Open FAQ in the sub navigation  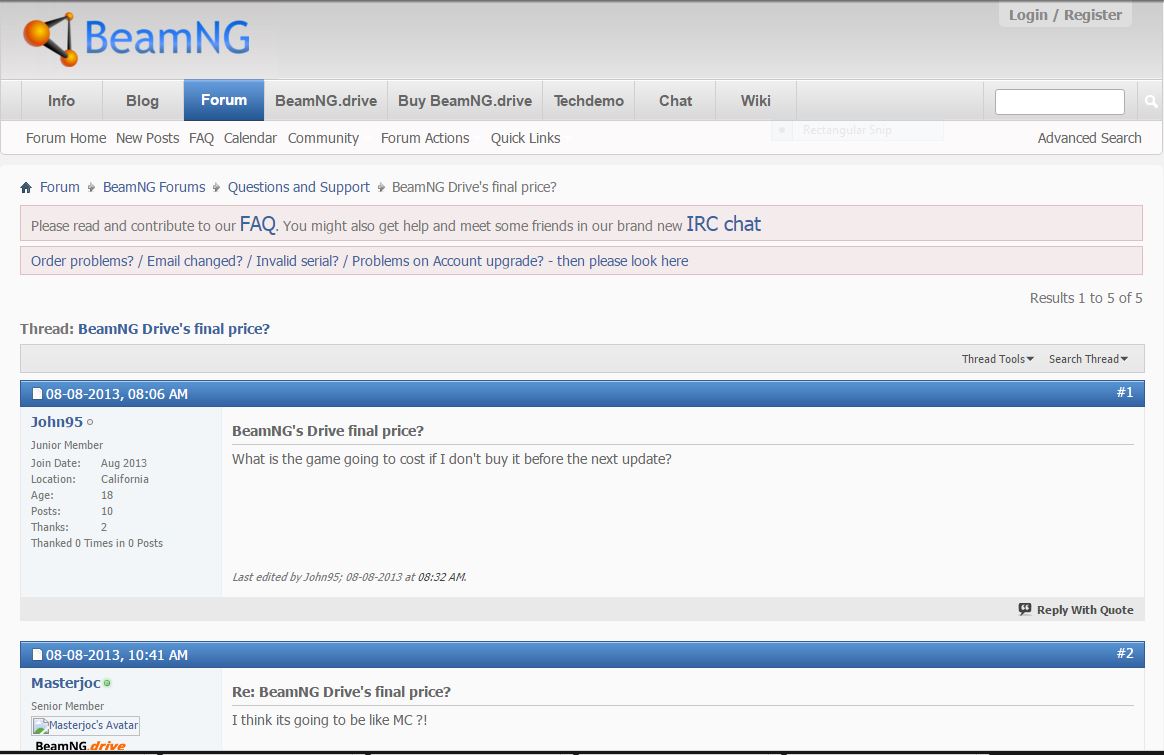pos(201,138)
